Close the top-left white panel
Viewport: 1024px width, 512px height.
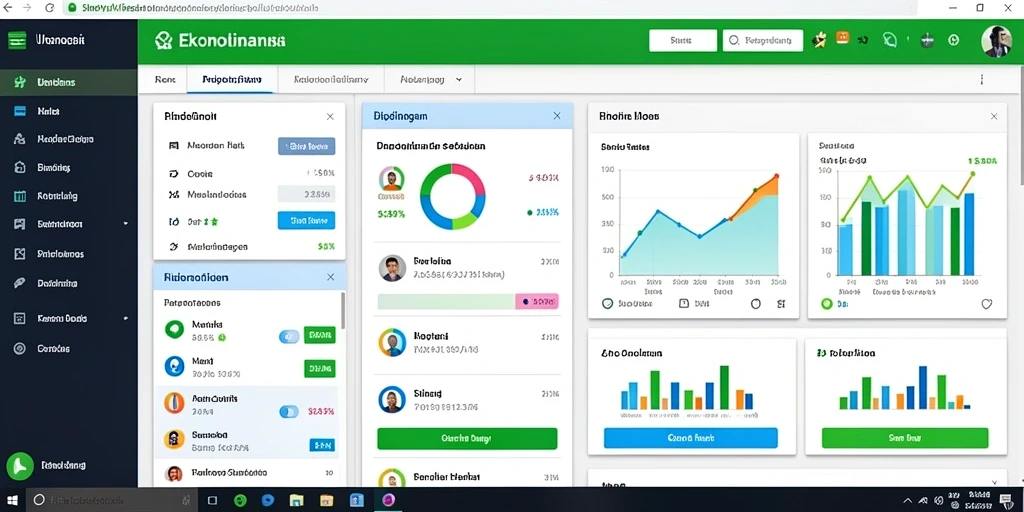(330, 117)
